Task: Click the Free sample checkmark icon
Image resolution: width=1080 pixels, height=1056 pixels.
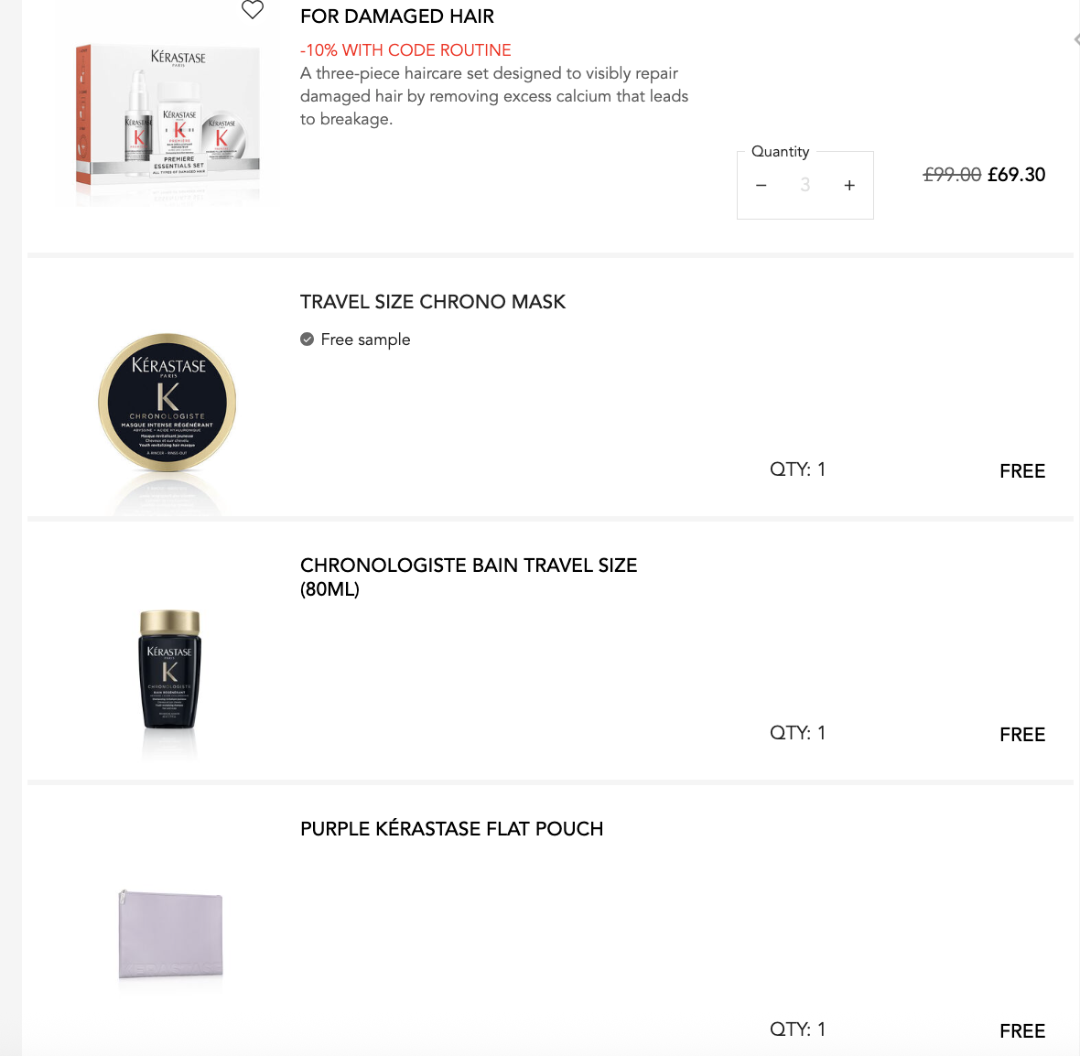Action: tap(307, 339)
